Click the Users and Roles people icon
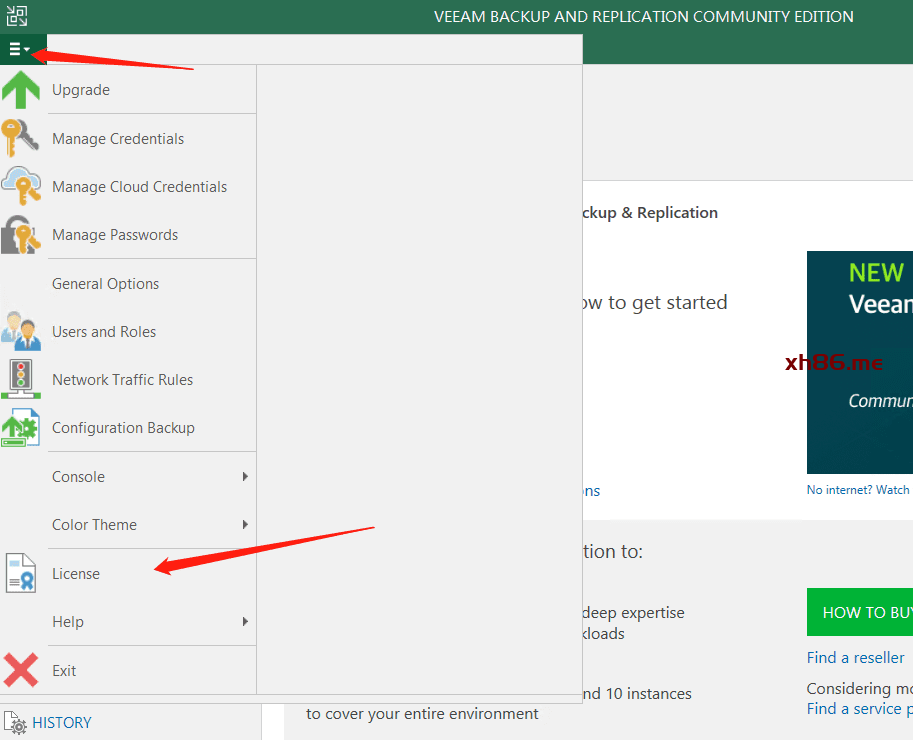913x740 pixels. point(21,331)
